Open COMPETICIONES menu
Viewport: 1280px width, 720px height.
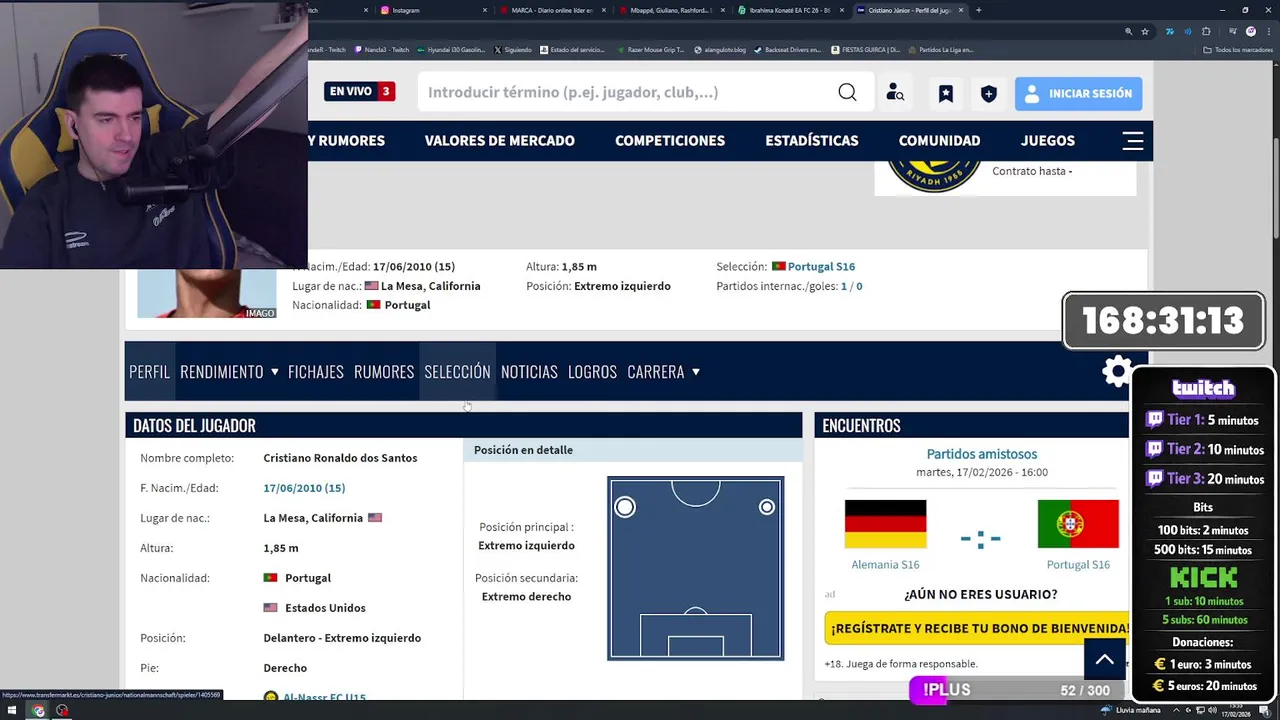pos(670,141)
